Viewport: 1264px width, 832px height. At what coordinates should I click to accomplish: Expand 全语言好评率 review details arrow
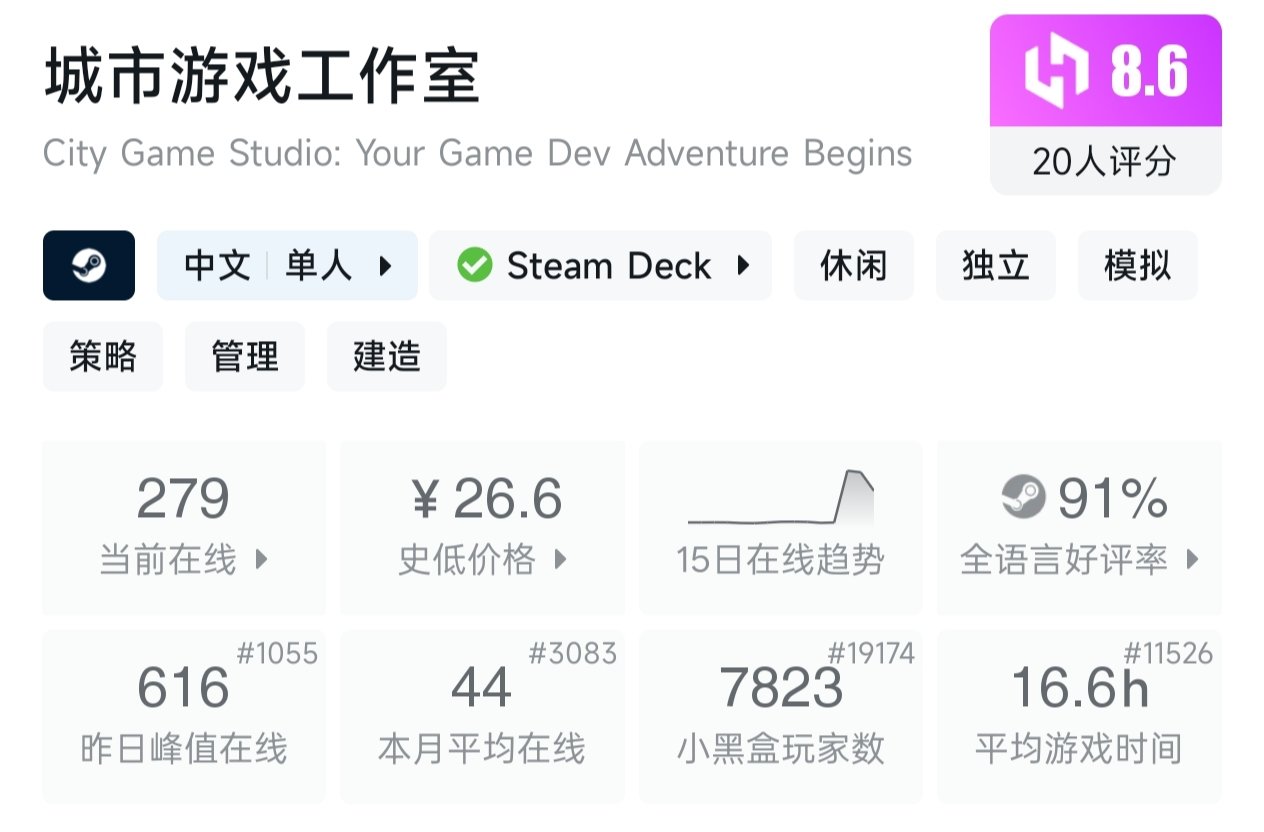tap(1192, 559)
